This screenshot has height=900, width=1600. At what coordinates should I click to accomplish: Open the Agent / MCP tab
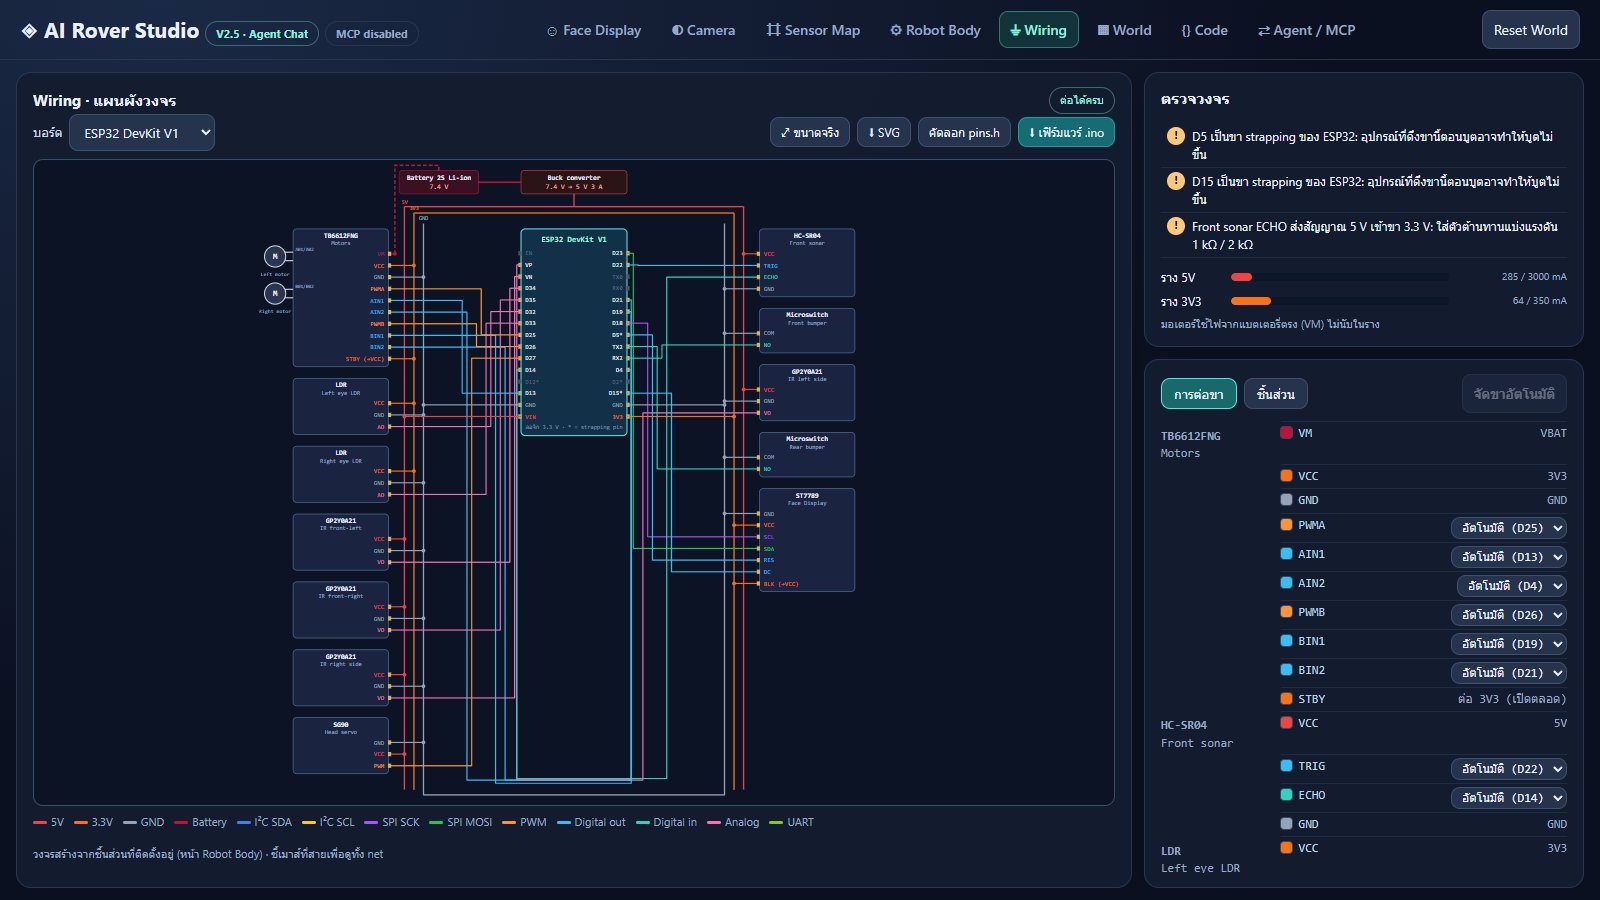[1306, 30]
